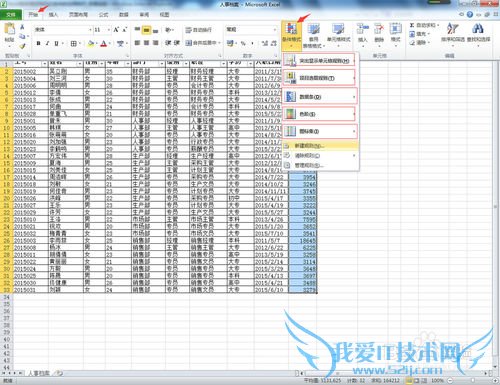Toggle Italic formatting
The width and height of the screenshot is (500, 385).
coord(47,43)
